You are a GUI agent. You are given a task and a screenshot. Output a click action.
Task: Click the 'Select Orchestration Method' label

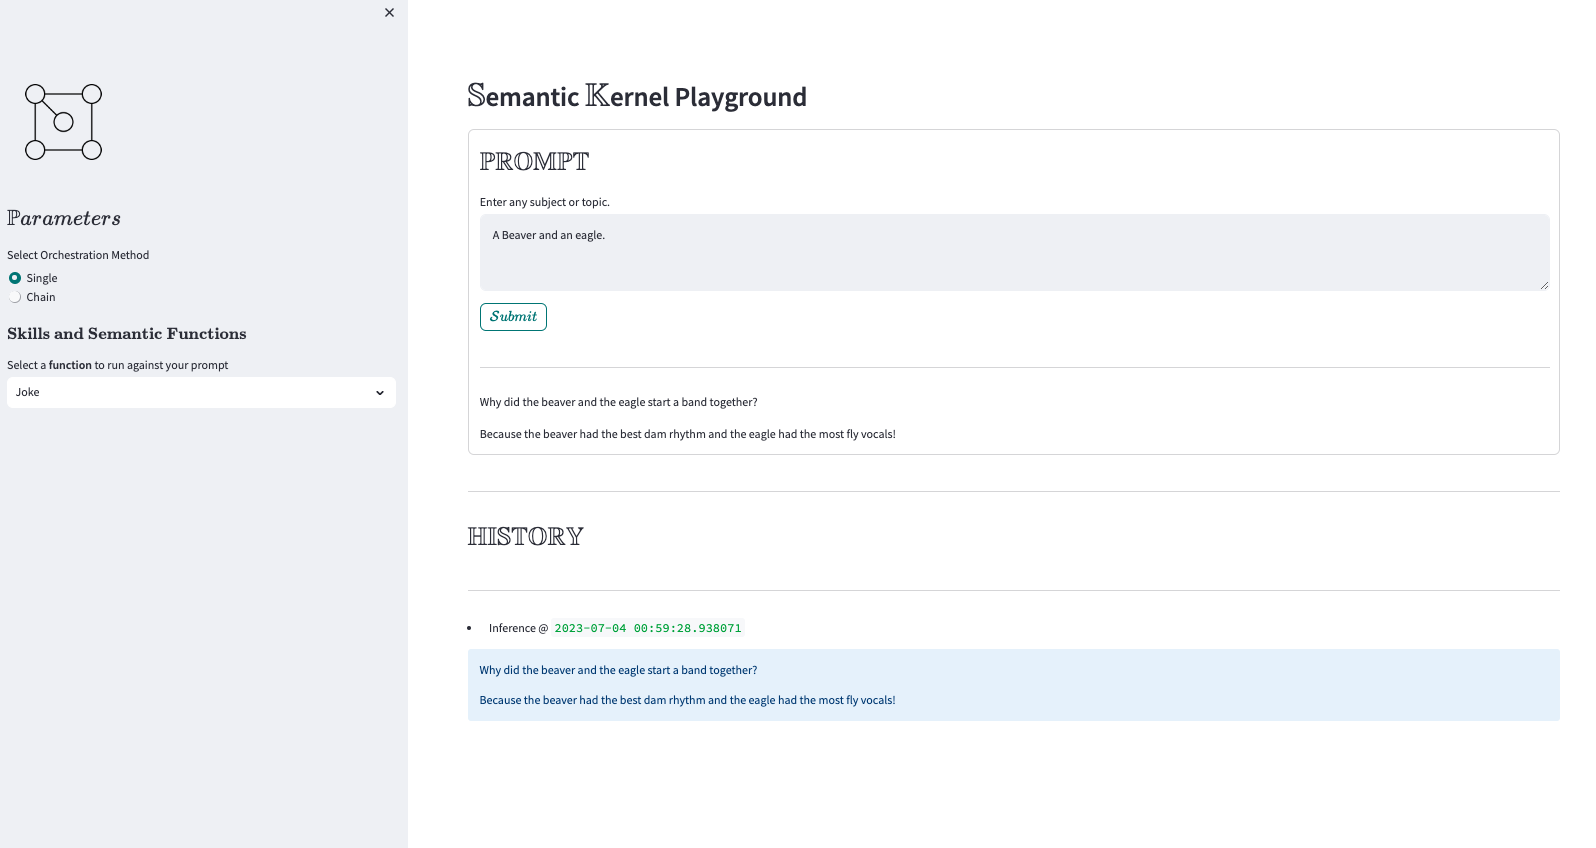tap(78, 255)
